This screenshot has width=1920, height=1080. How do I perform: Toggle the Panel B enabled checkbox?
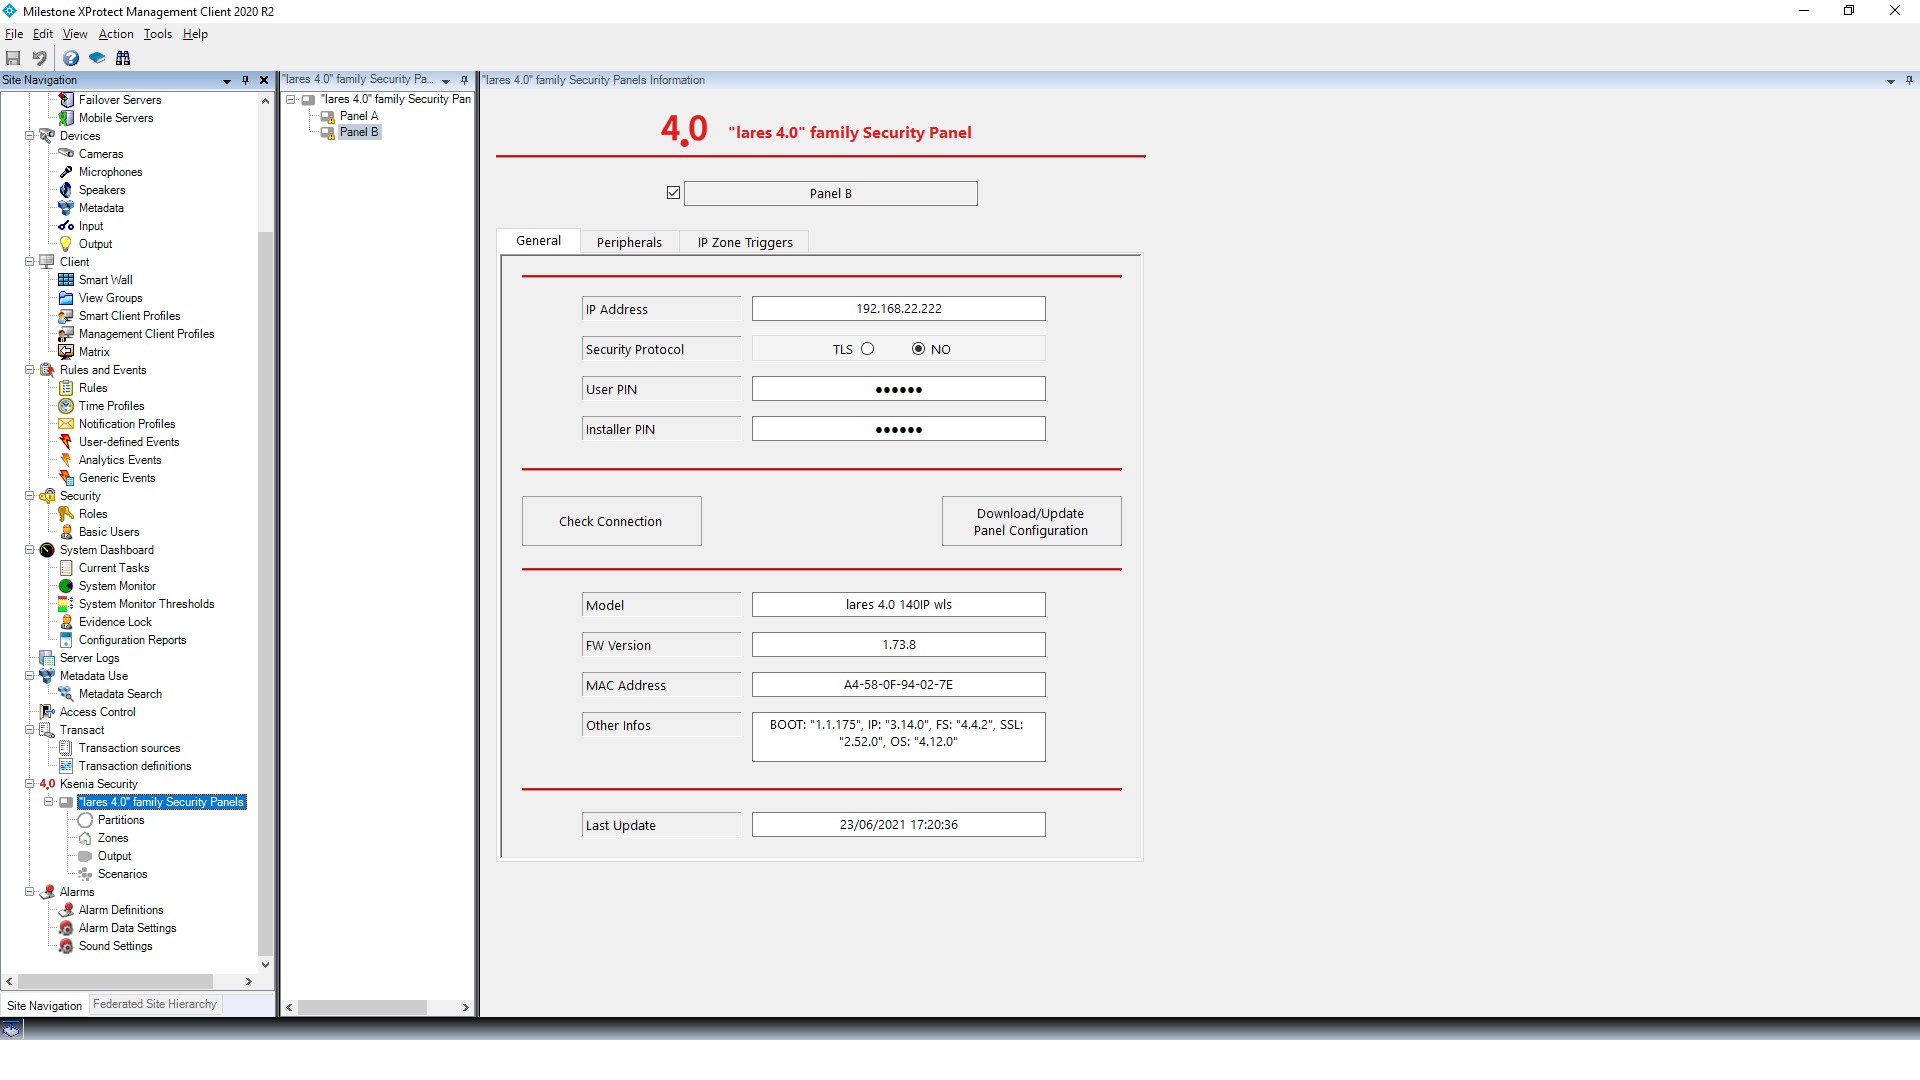673,193
